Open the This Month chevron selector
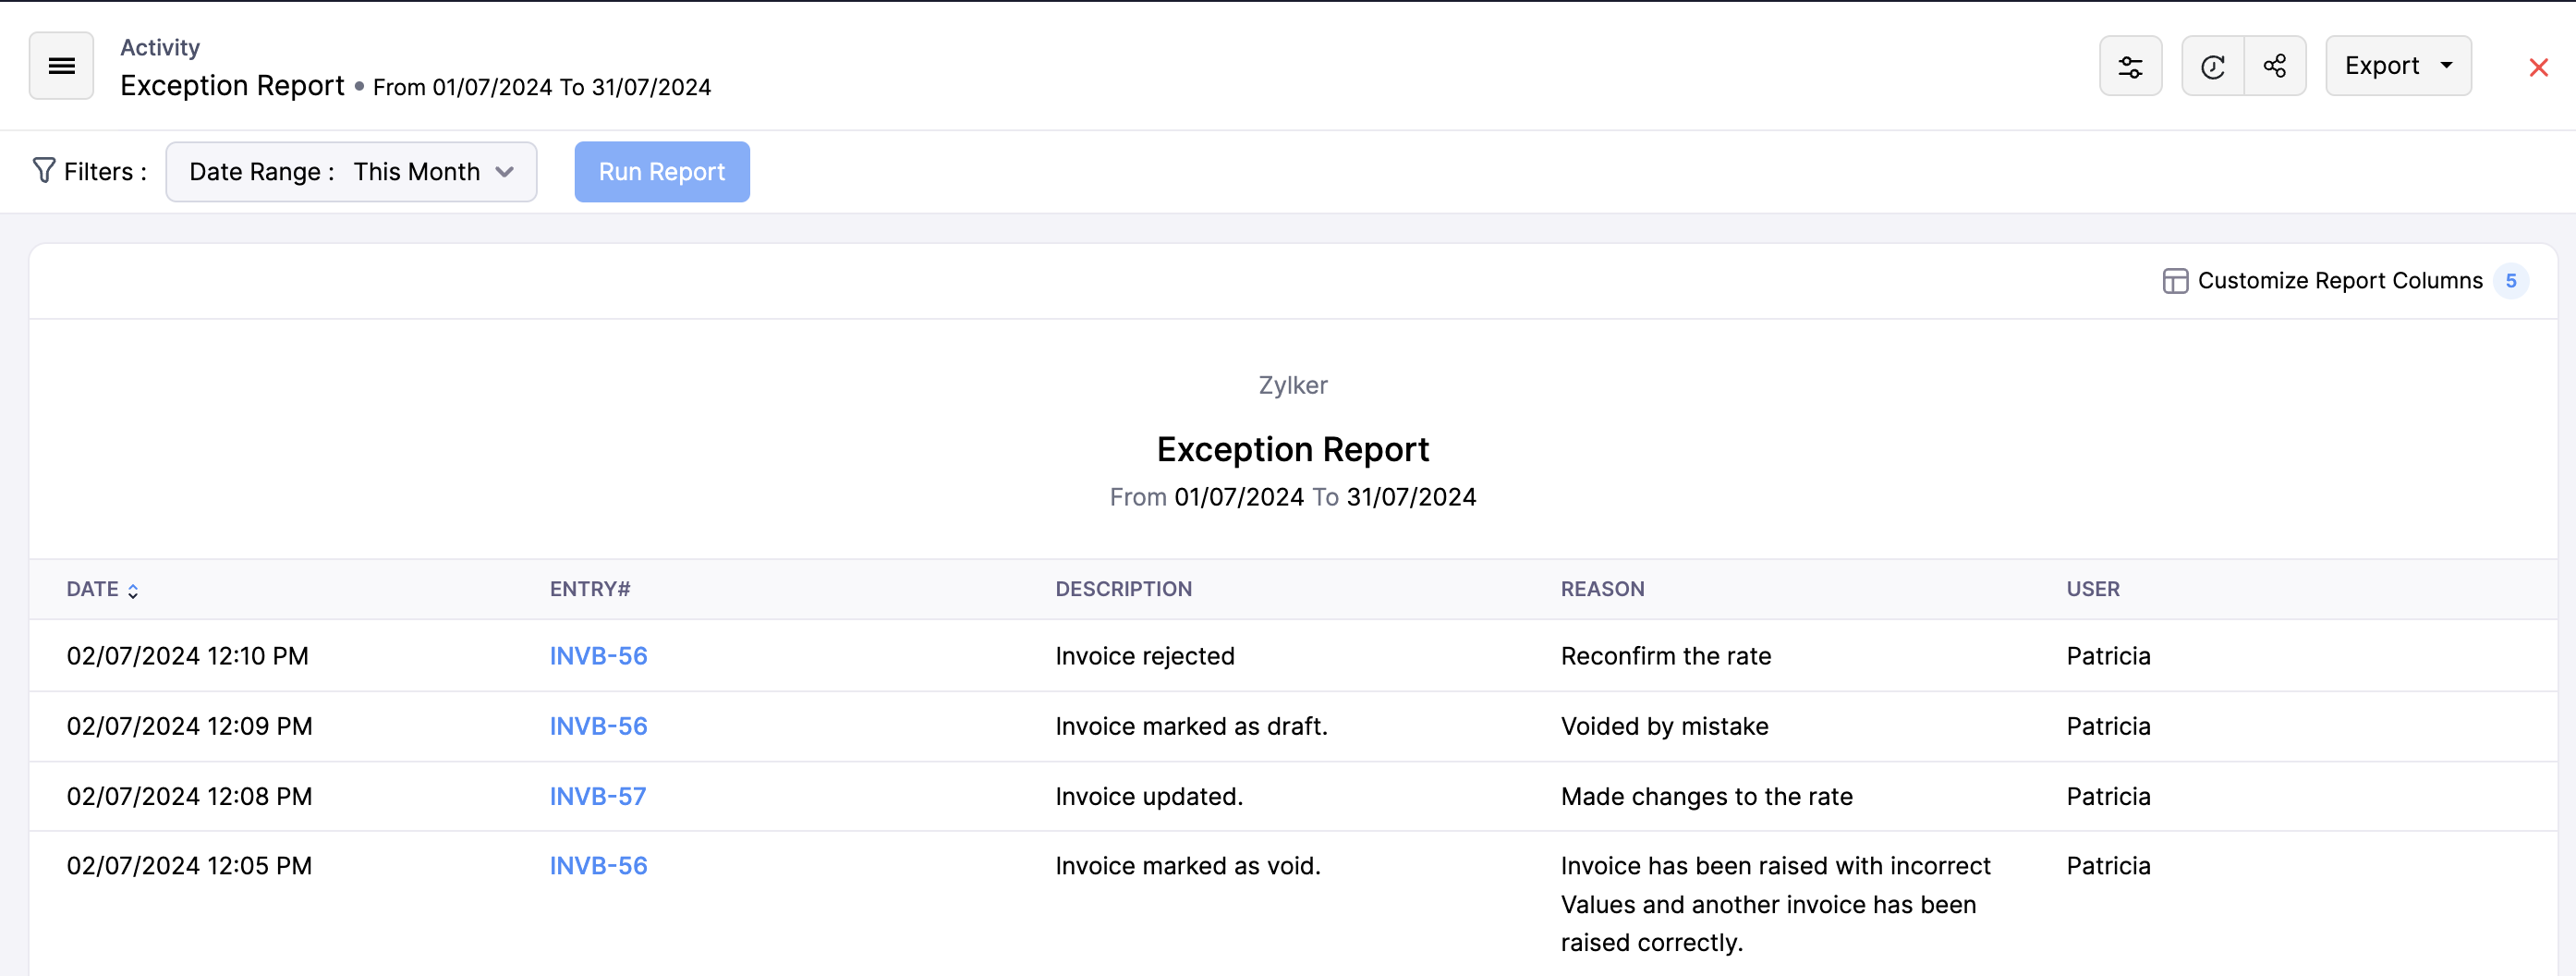Screen dimensions: 2576x976 click(504, 171)
